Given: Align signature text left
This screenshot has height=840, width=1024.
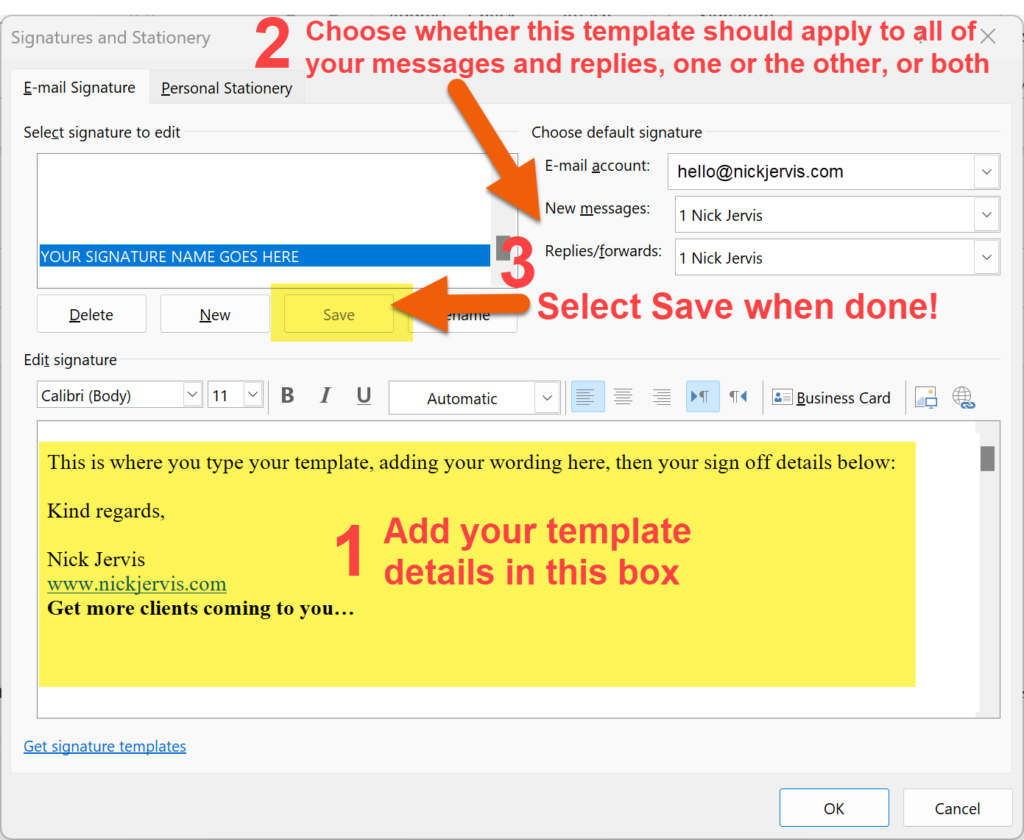Looking at the screenshot, I should [587, 396].
